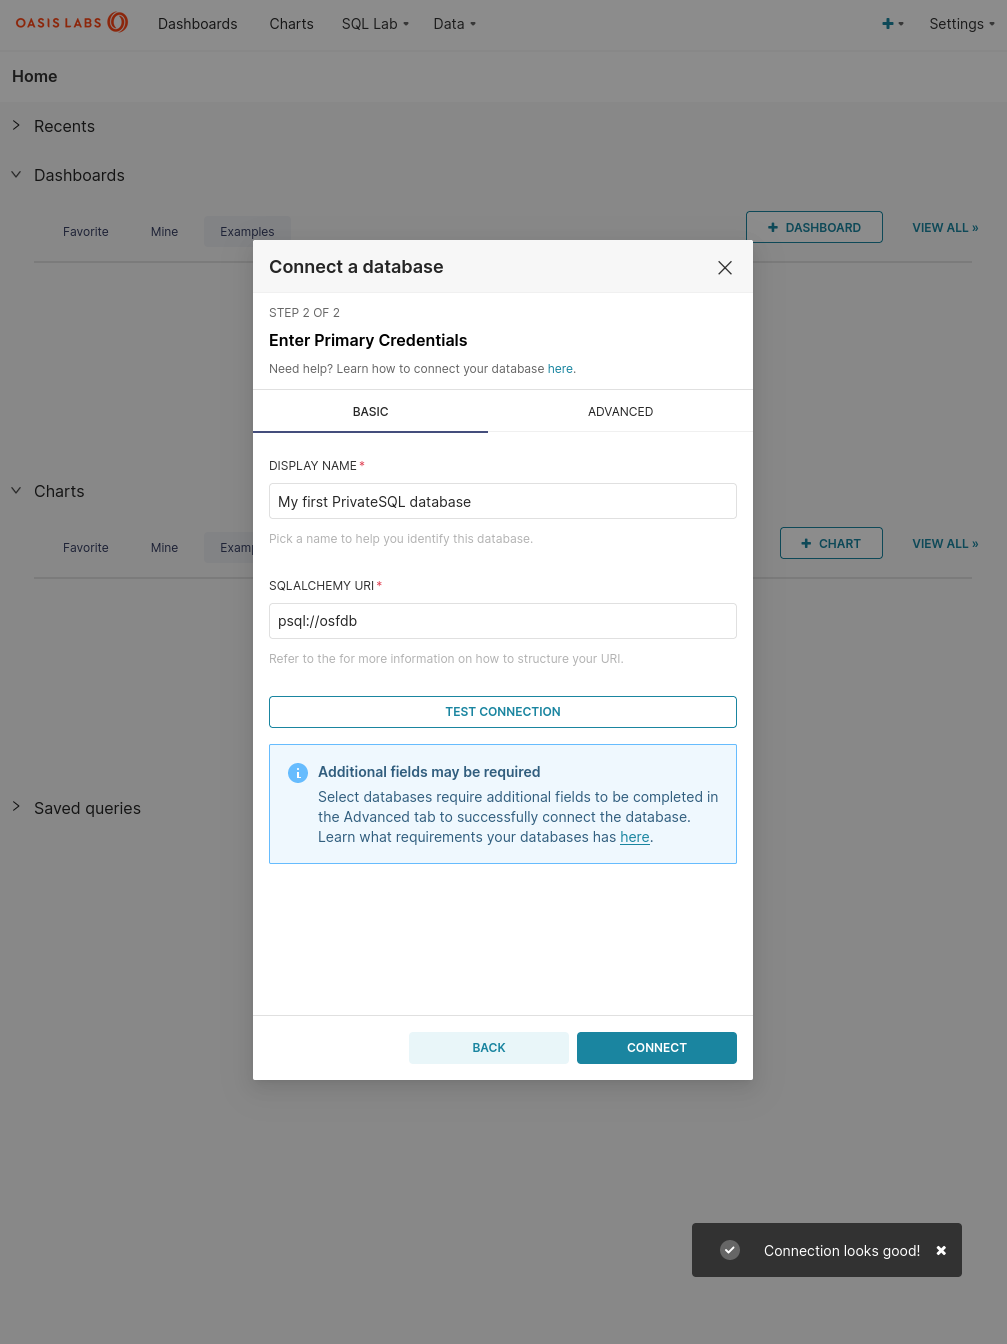Screen dimensions: 1007x1344
Task: Open the plus add-new menu
Action: pyautogui.click(x=892, y=24)
